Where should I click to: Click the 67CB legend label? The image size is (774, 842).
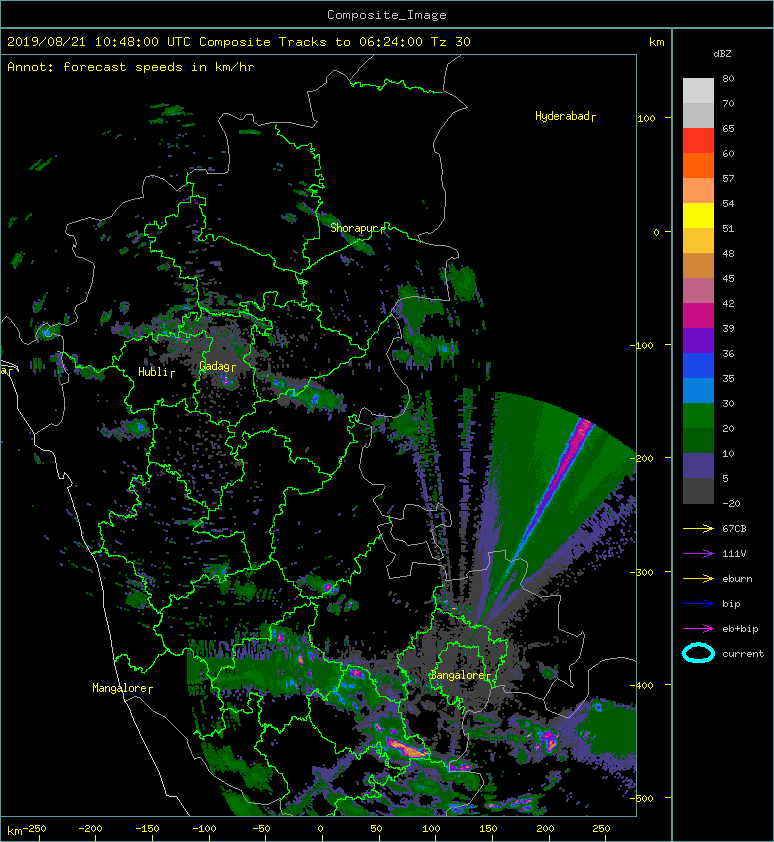[734, 529]
